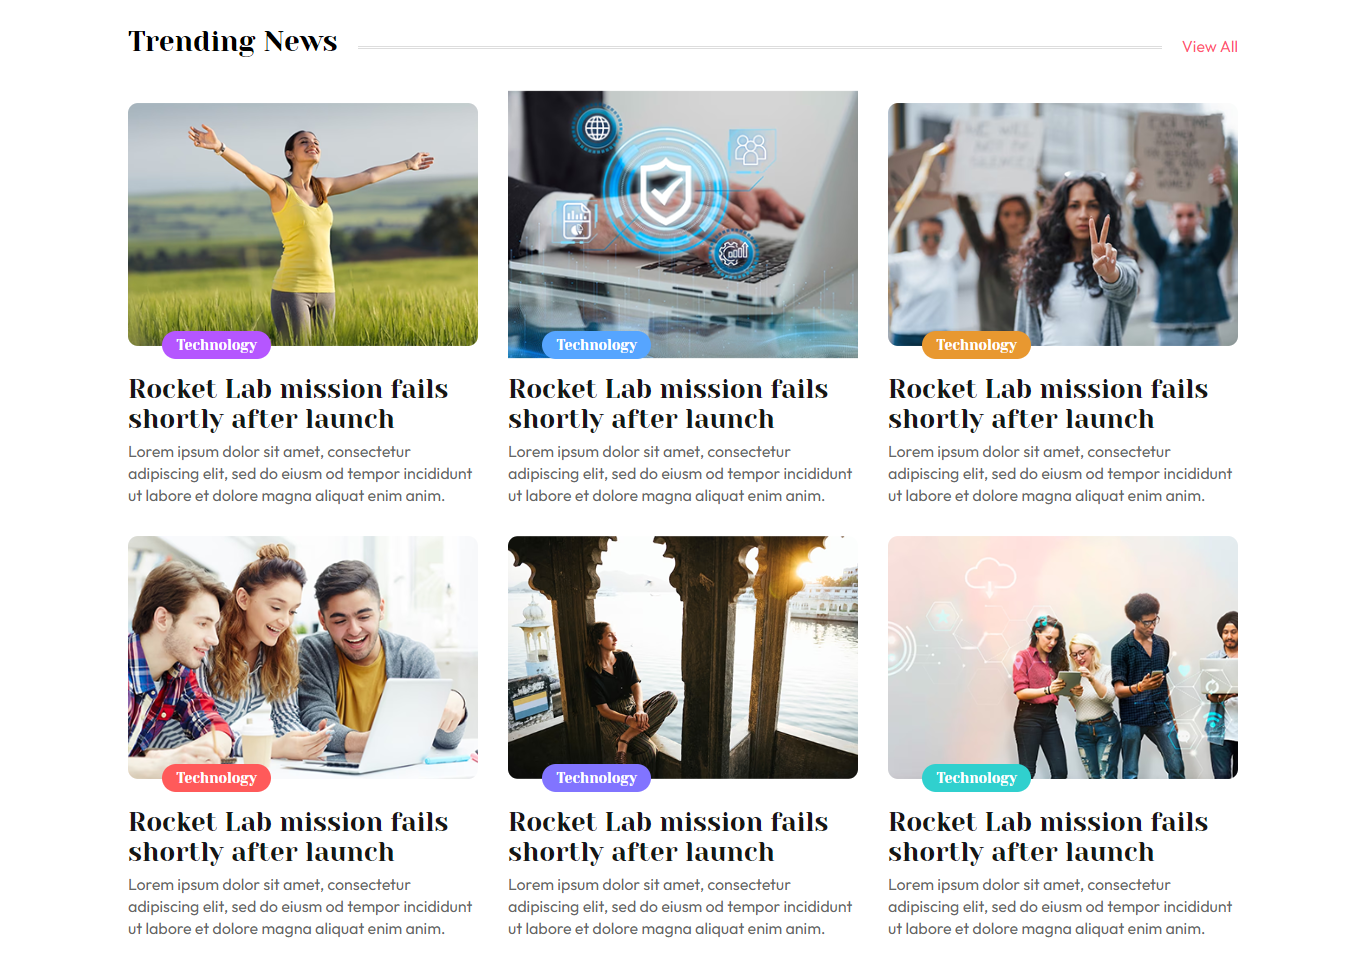
Task: Click the purple Technology tag on woman-in-field card
Action: pyautogui.click(x=216, y=345)
